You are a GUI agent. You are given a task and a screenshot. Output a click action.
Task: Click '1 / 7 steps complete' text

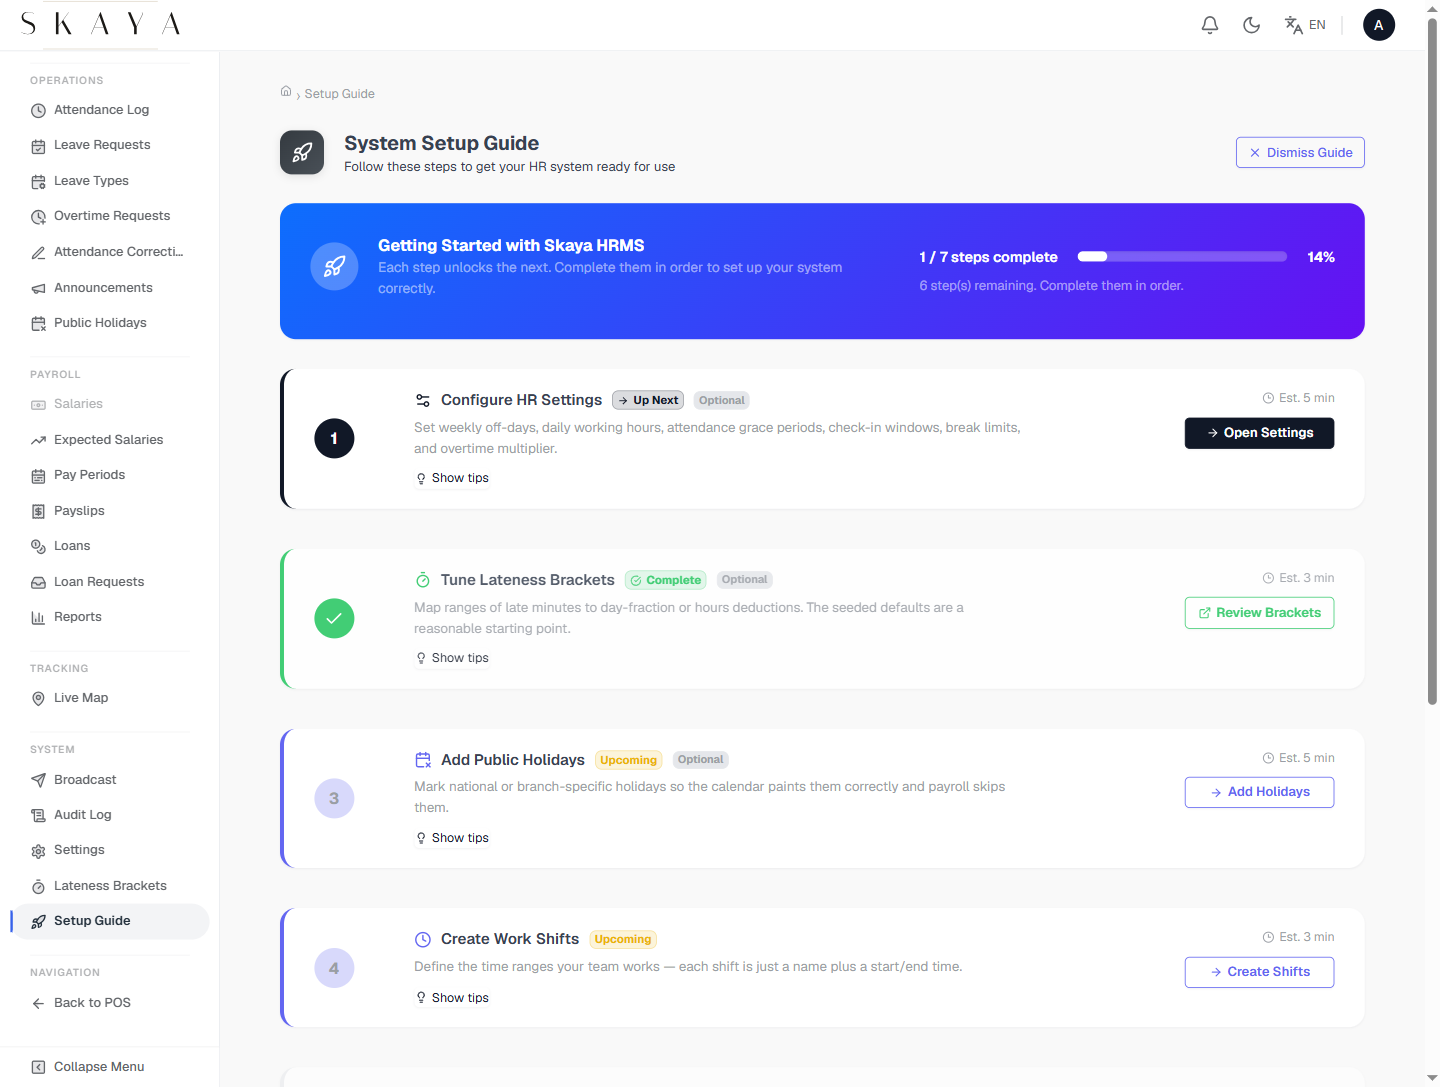pos(989,257)
